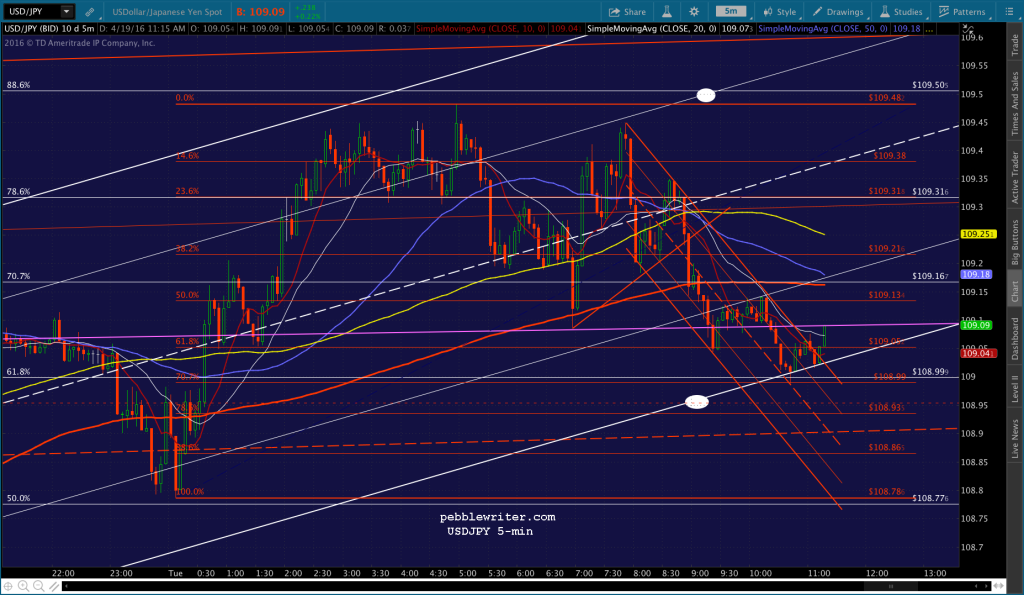Click the green 109.09 price bubble

(x=976, y=325)
